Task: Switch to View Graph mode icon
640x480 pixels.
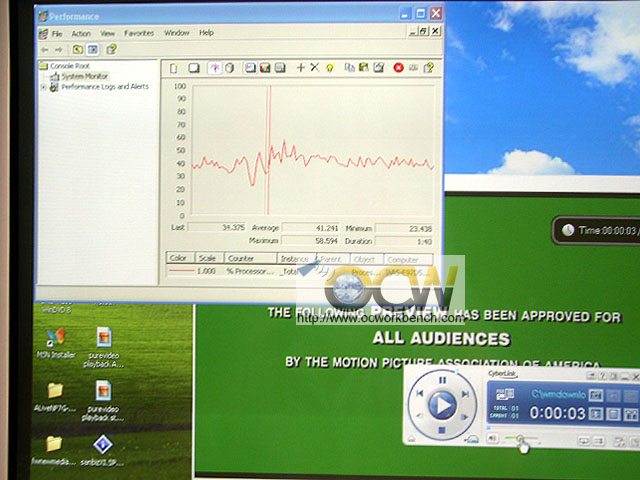Action: [x=250, y=68]
